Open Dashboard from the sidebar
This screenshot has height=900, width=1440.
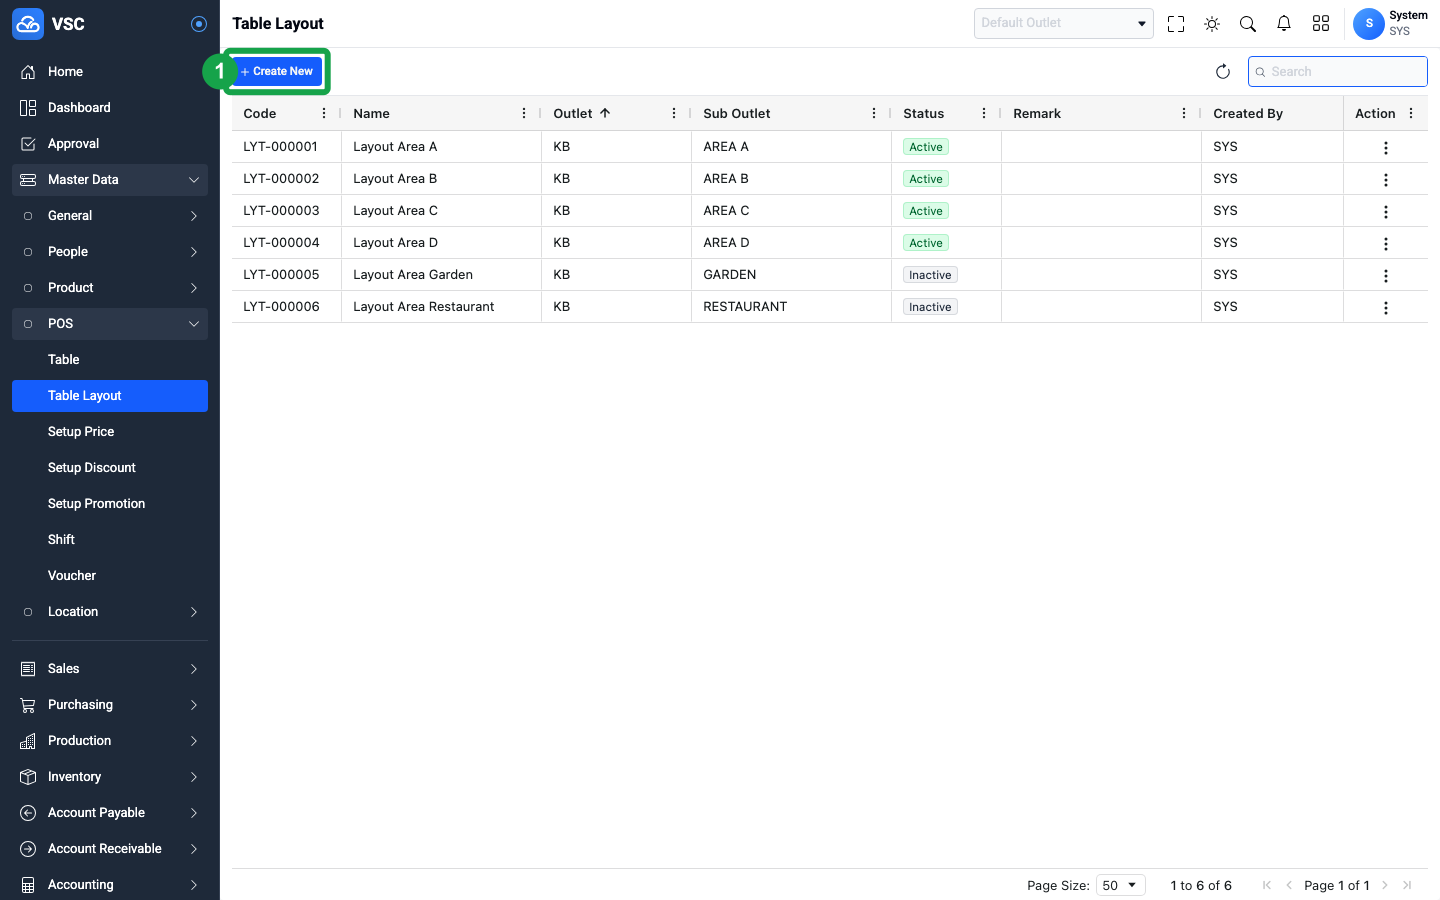point(110,108)
